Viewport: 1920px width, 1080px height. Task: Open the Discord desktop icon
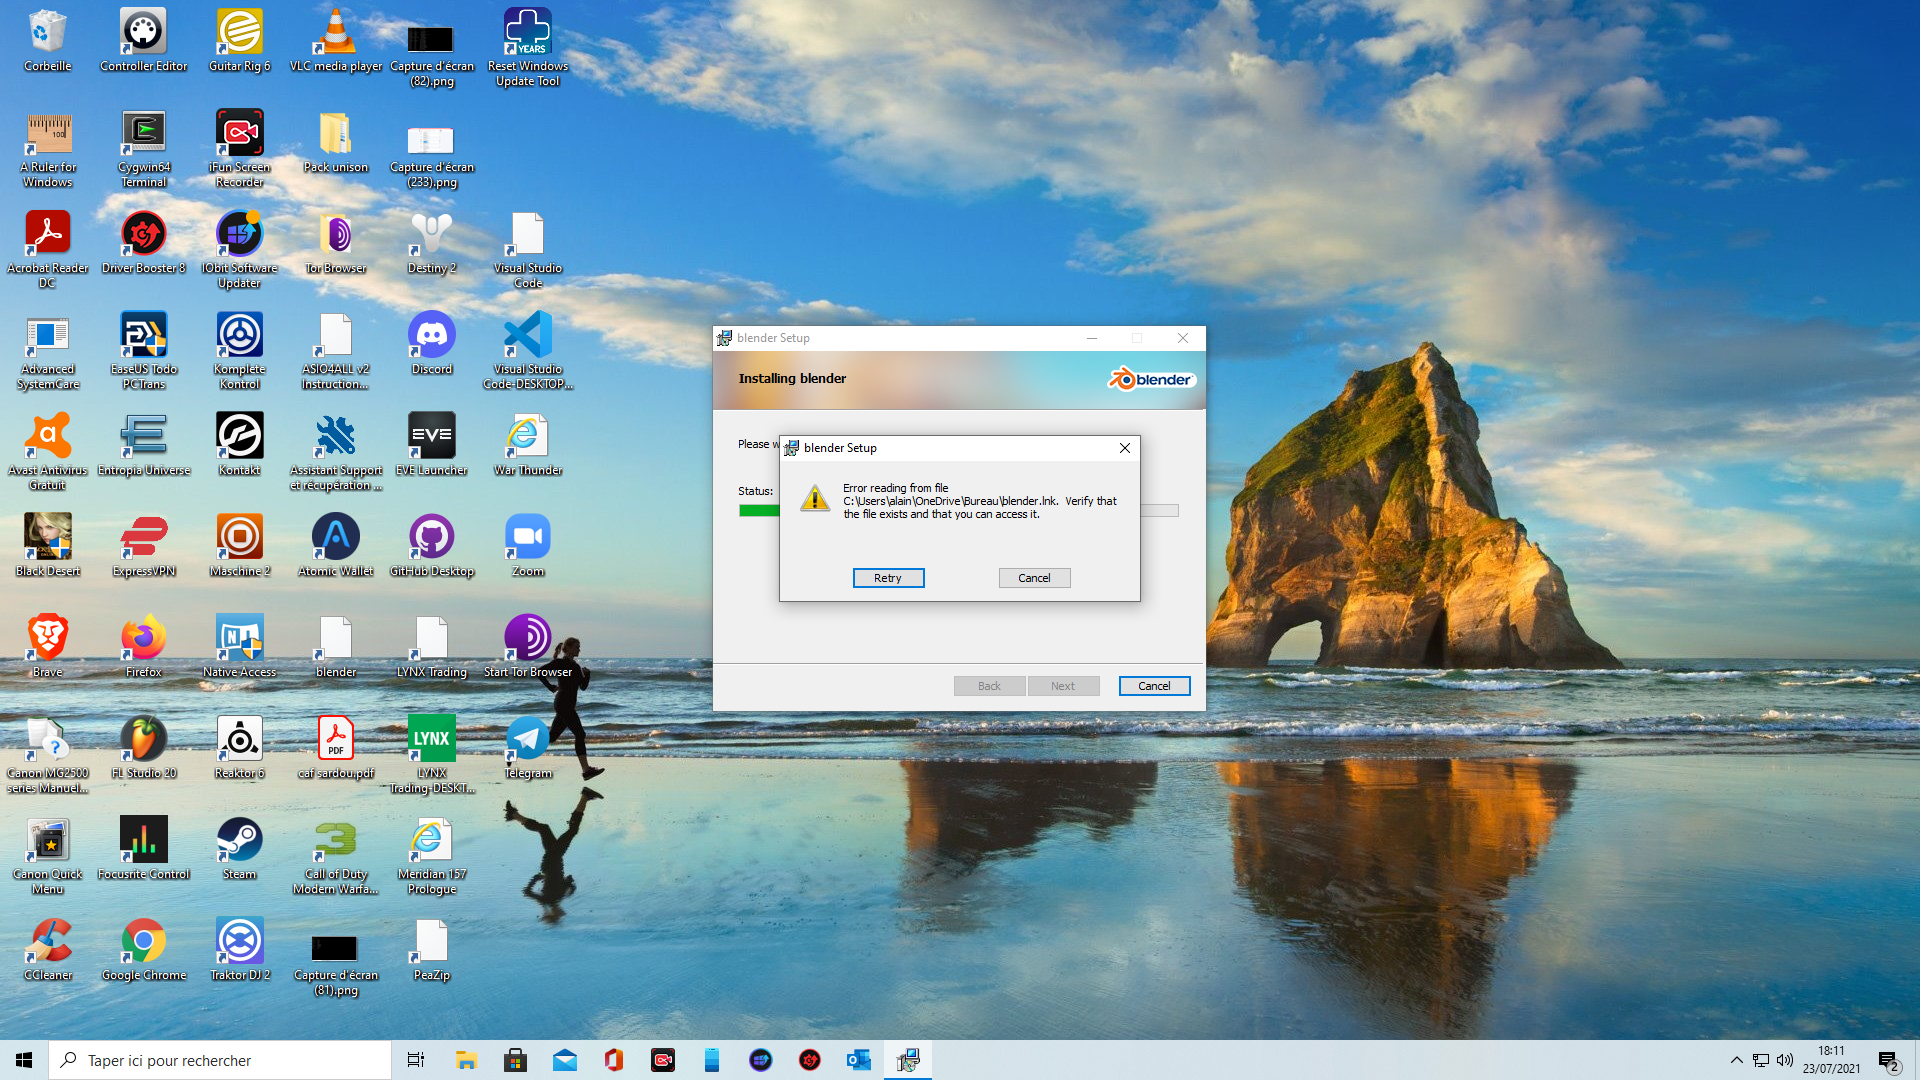[x=432, y=345]
